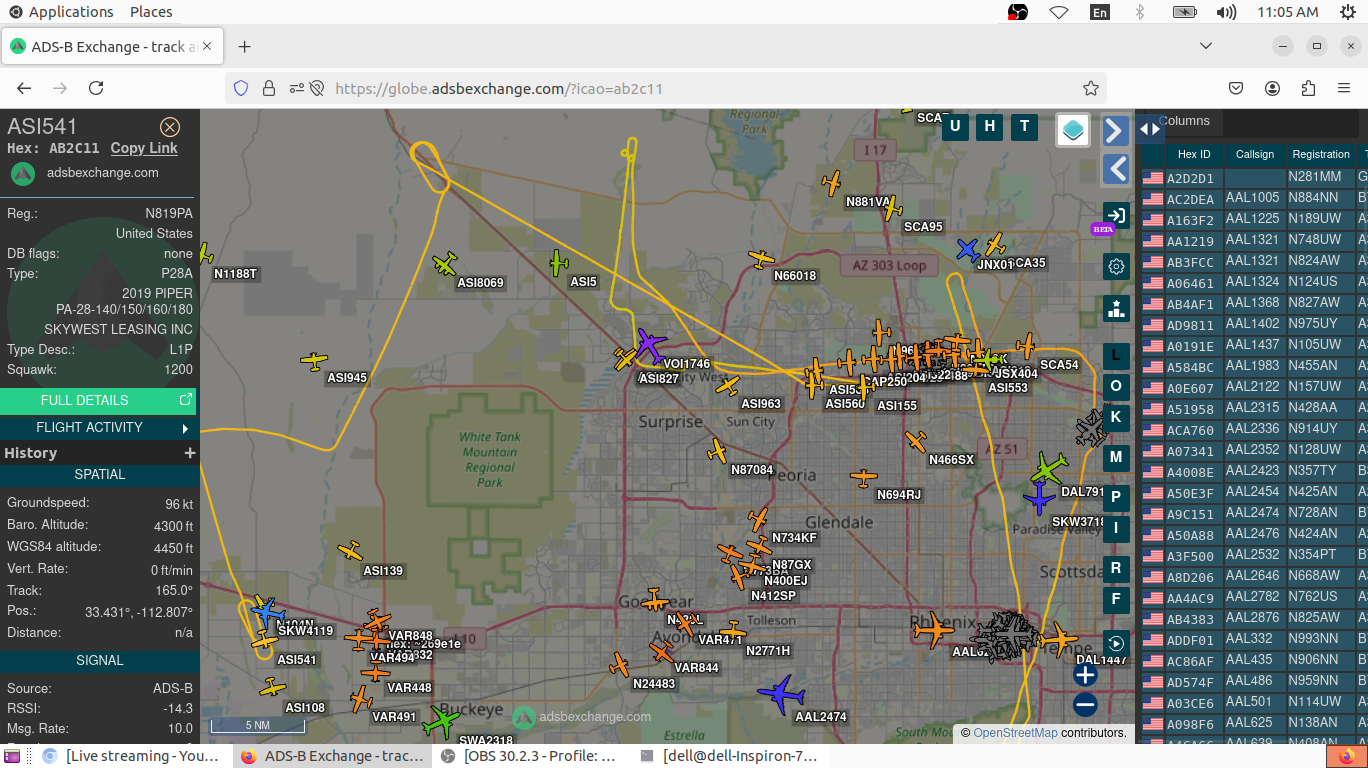This screenshot has height=768, width=1368.
Task: Toggle the M map option
Action: 1116,457
